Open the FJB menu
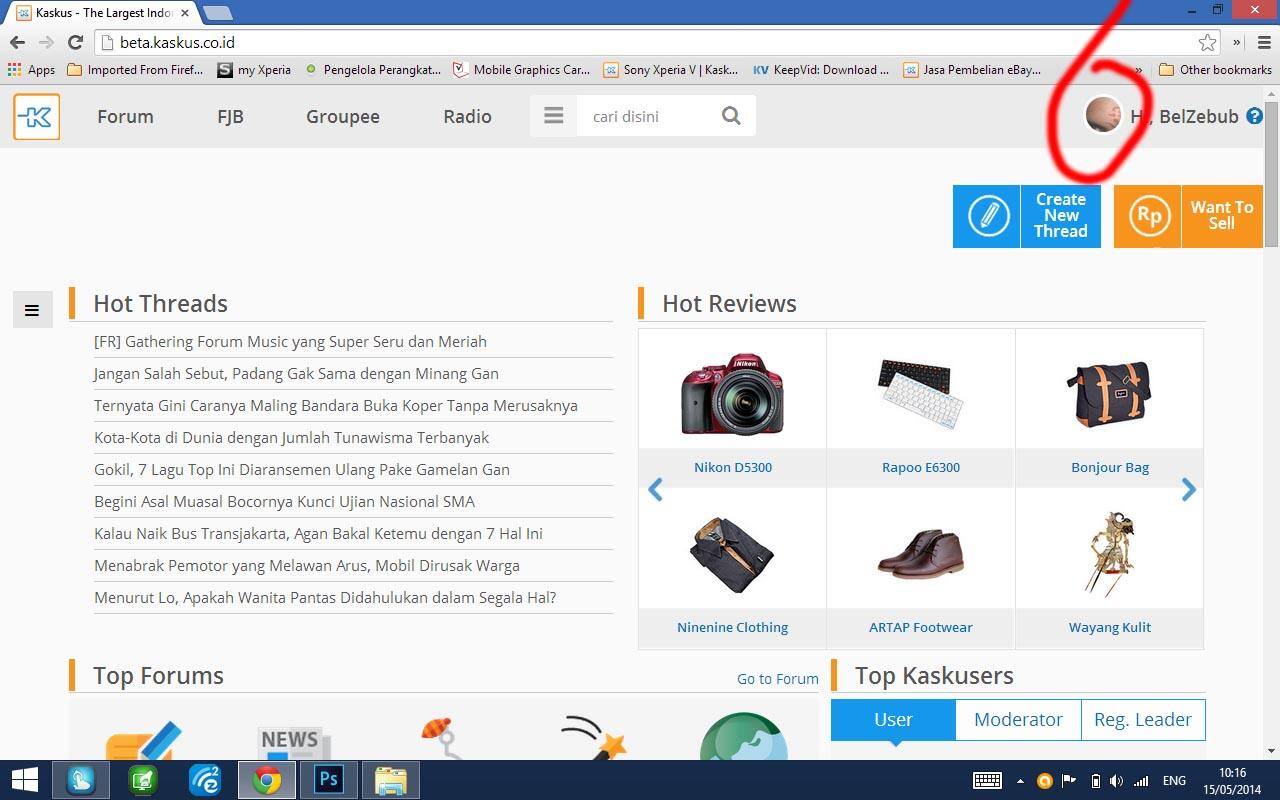 pos(230,116)
